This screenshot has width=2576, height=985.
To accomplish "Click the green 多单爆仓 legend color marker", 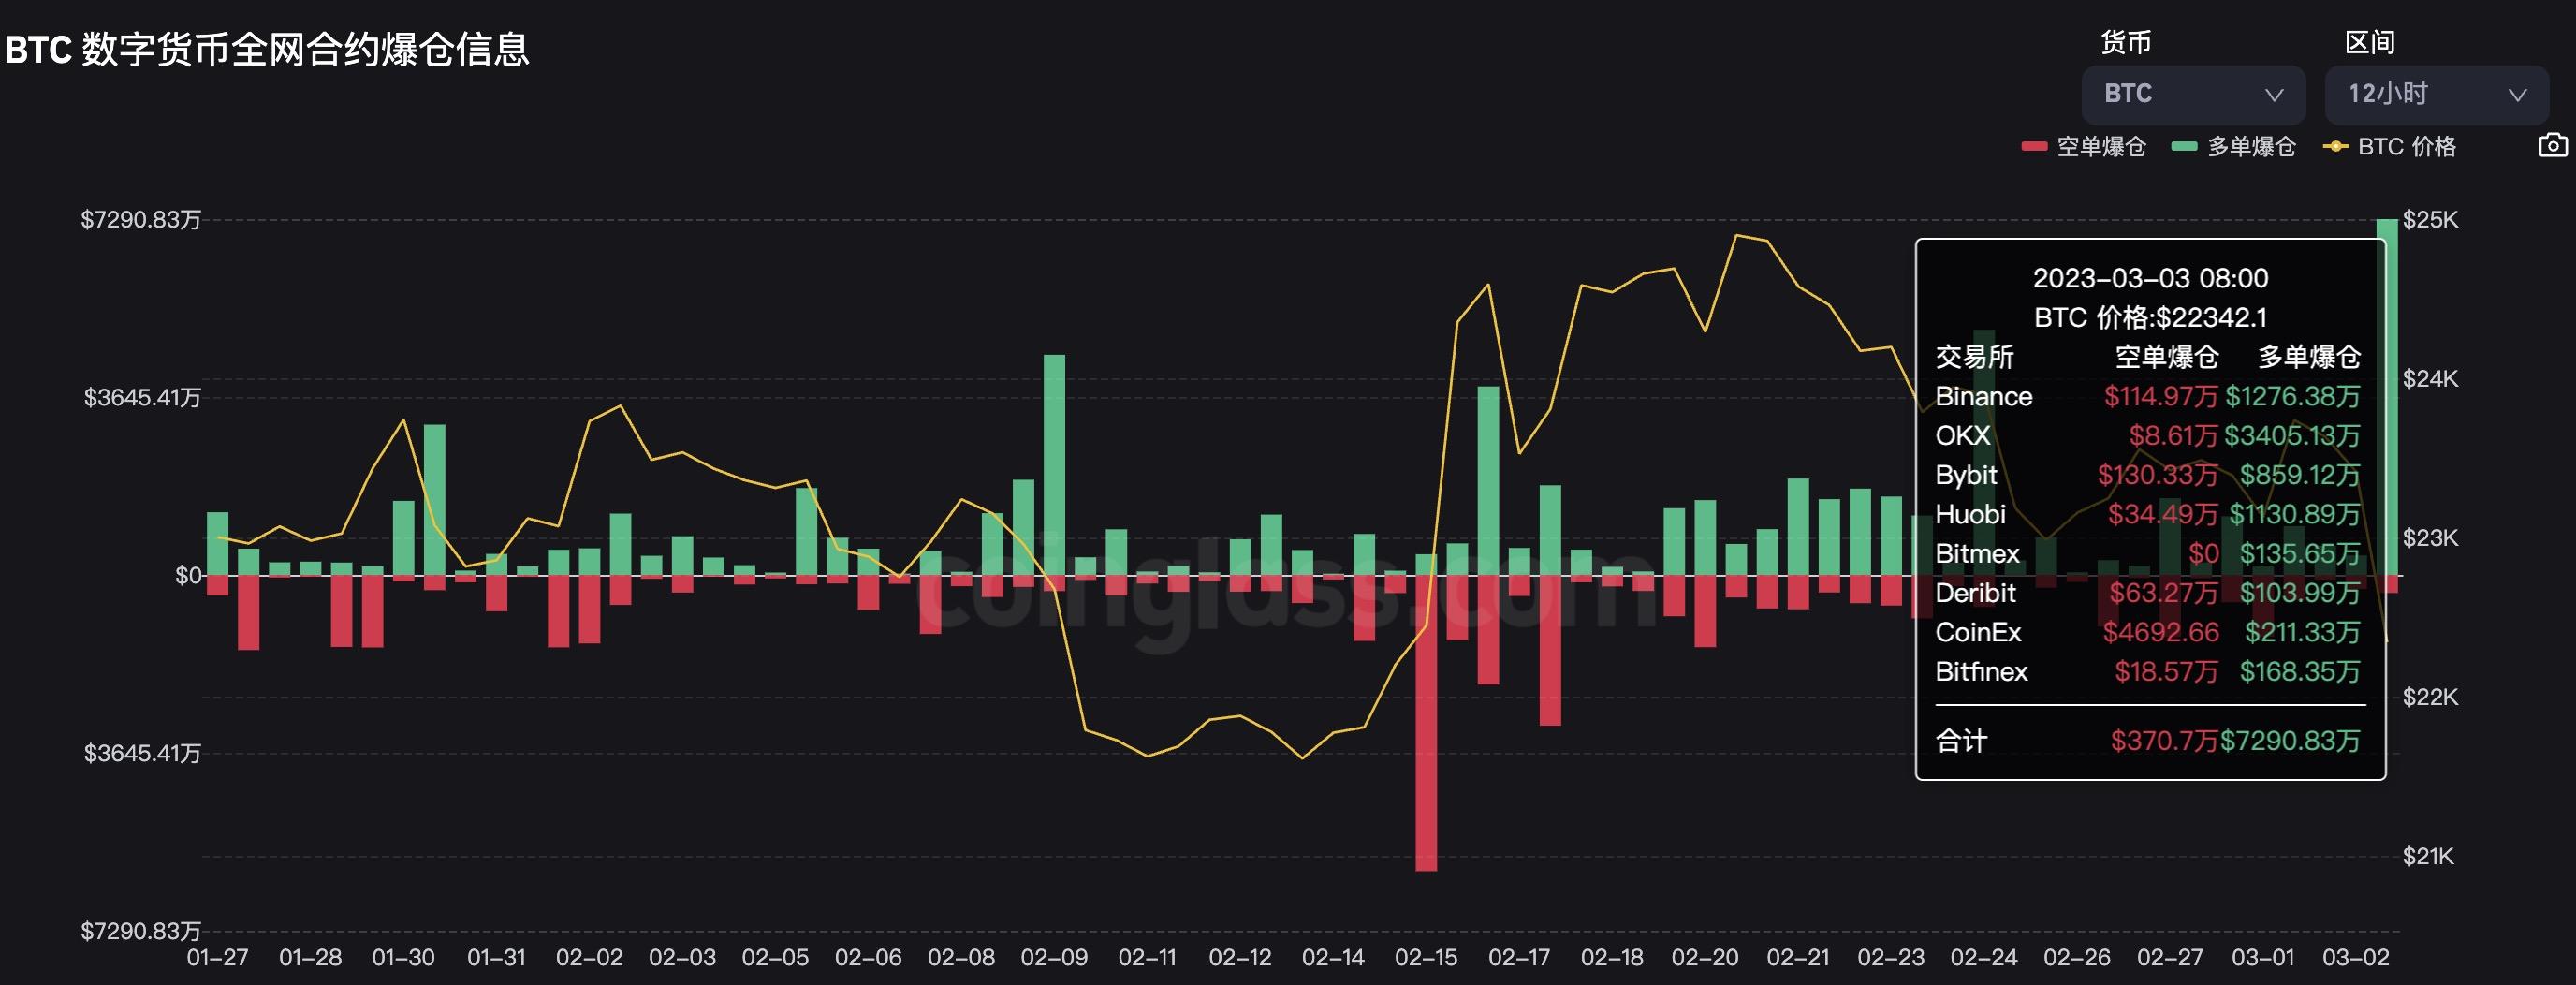I will coord(2184,147).
